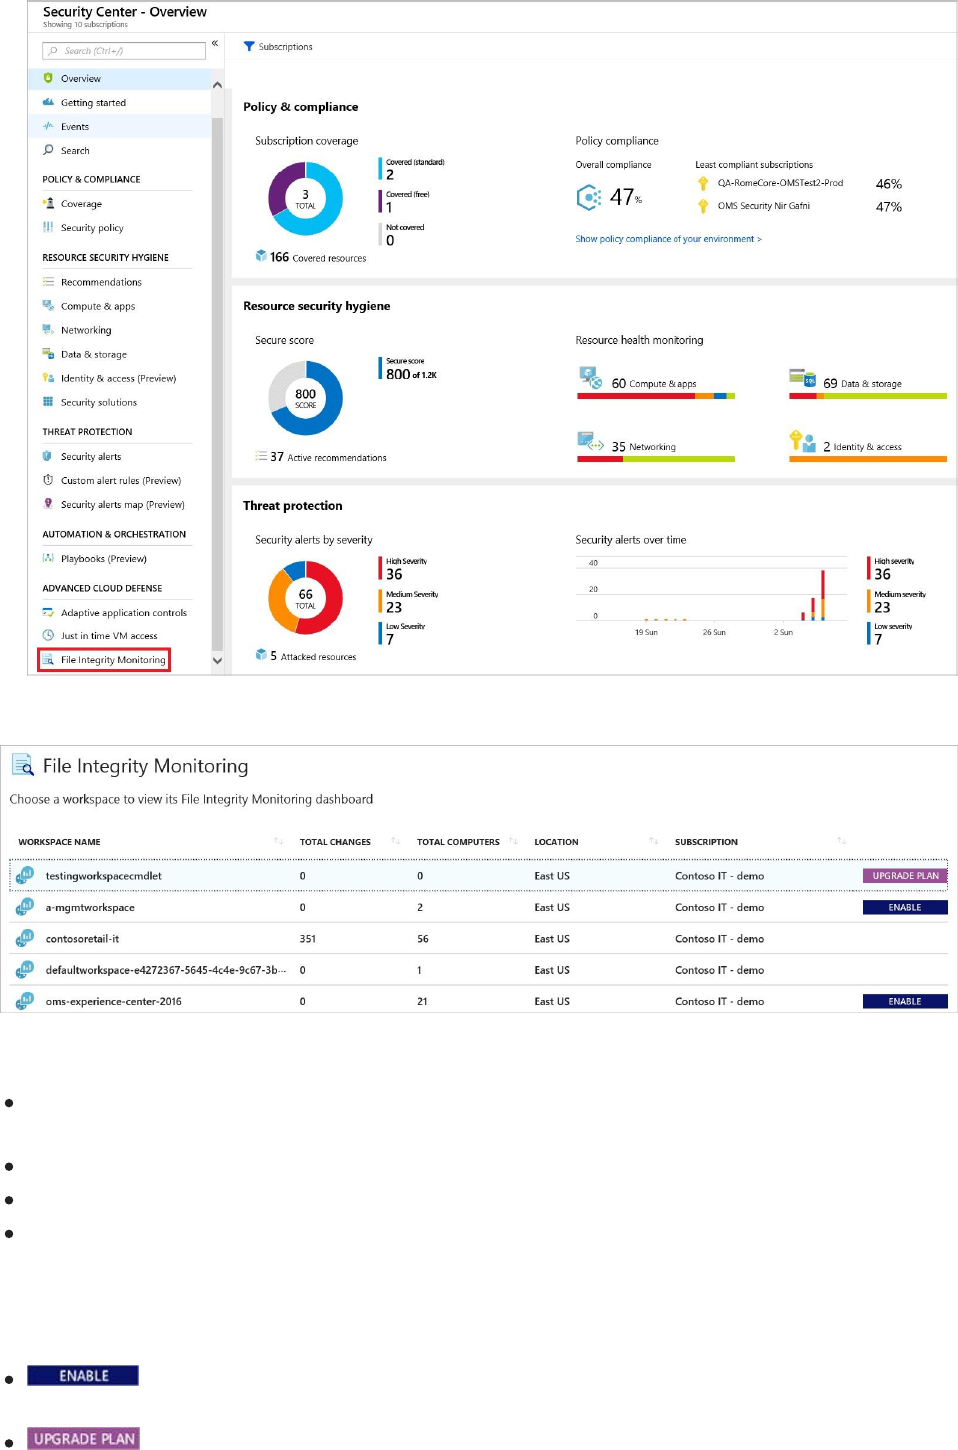Click the Networking icon in sidebar

[x=47, y=329]
